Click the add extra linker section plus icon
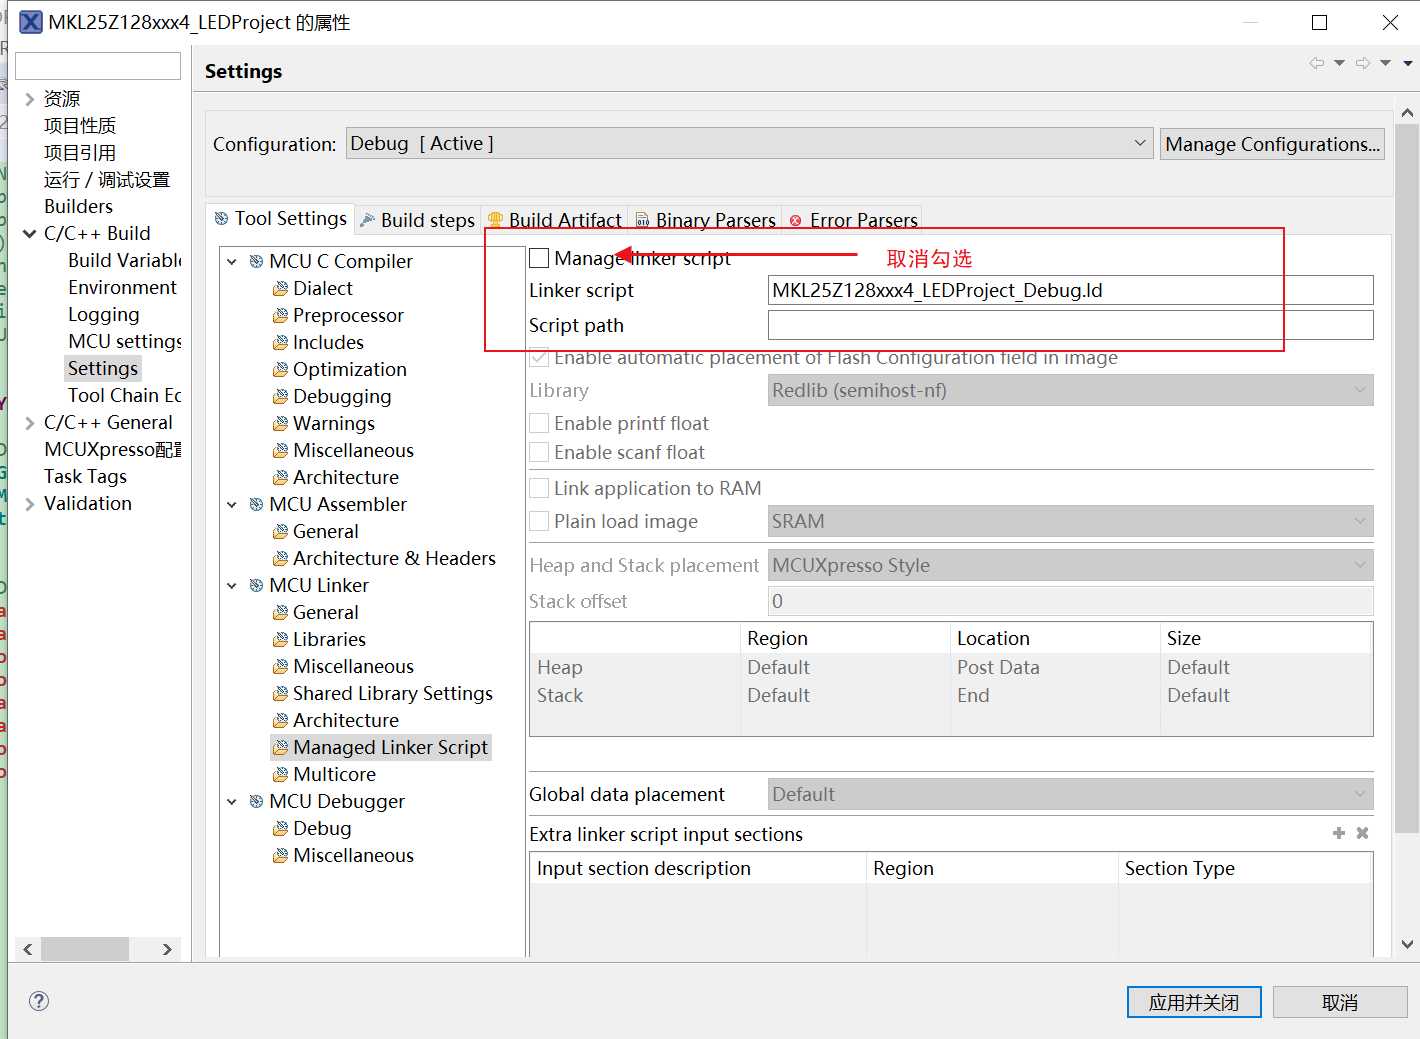The height and width of the screenshot is (1039, 1420). (1339, 833)
